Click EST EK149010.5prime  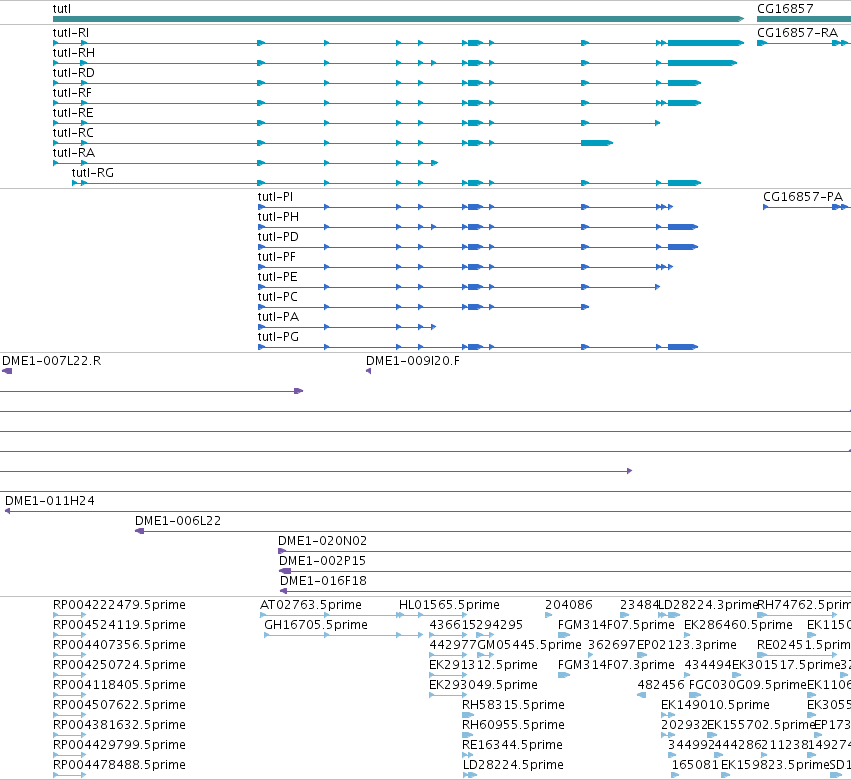click(715, 705)
